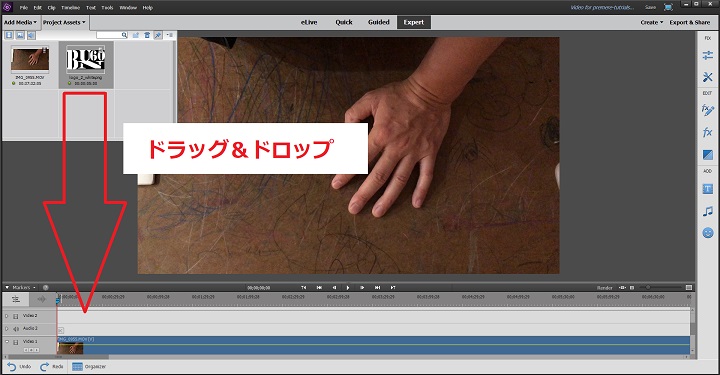Open the Window menu
The image size is (720, 375).
click(x=128, y=8)
